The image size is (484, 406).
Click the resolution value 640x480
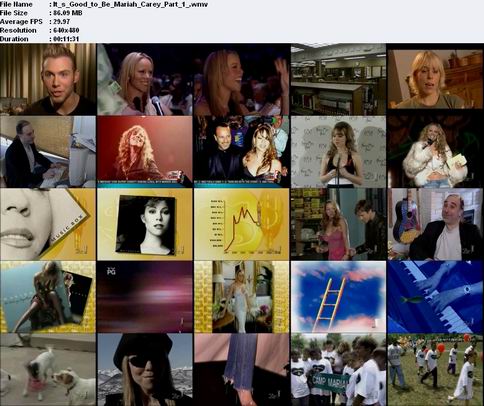tap(66, 30)
